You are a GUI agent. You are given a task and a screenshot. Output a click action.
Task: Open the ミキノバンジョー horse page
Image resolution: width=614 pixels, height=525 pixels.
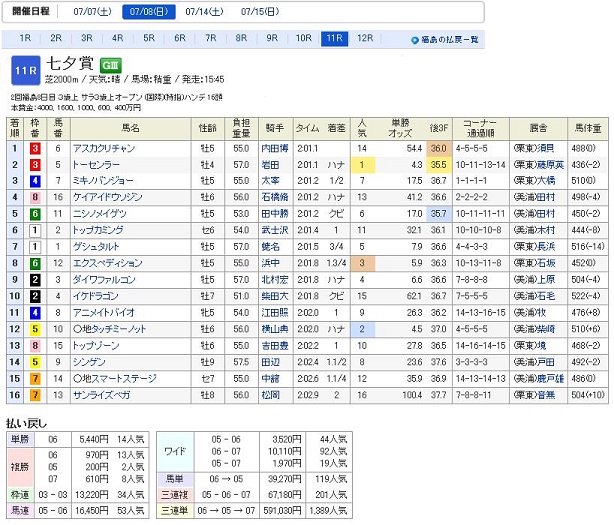pos(104,180)
